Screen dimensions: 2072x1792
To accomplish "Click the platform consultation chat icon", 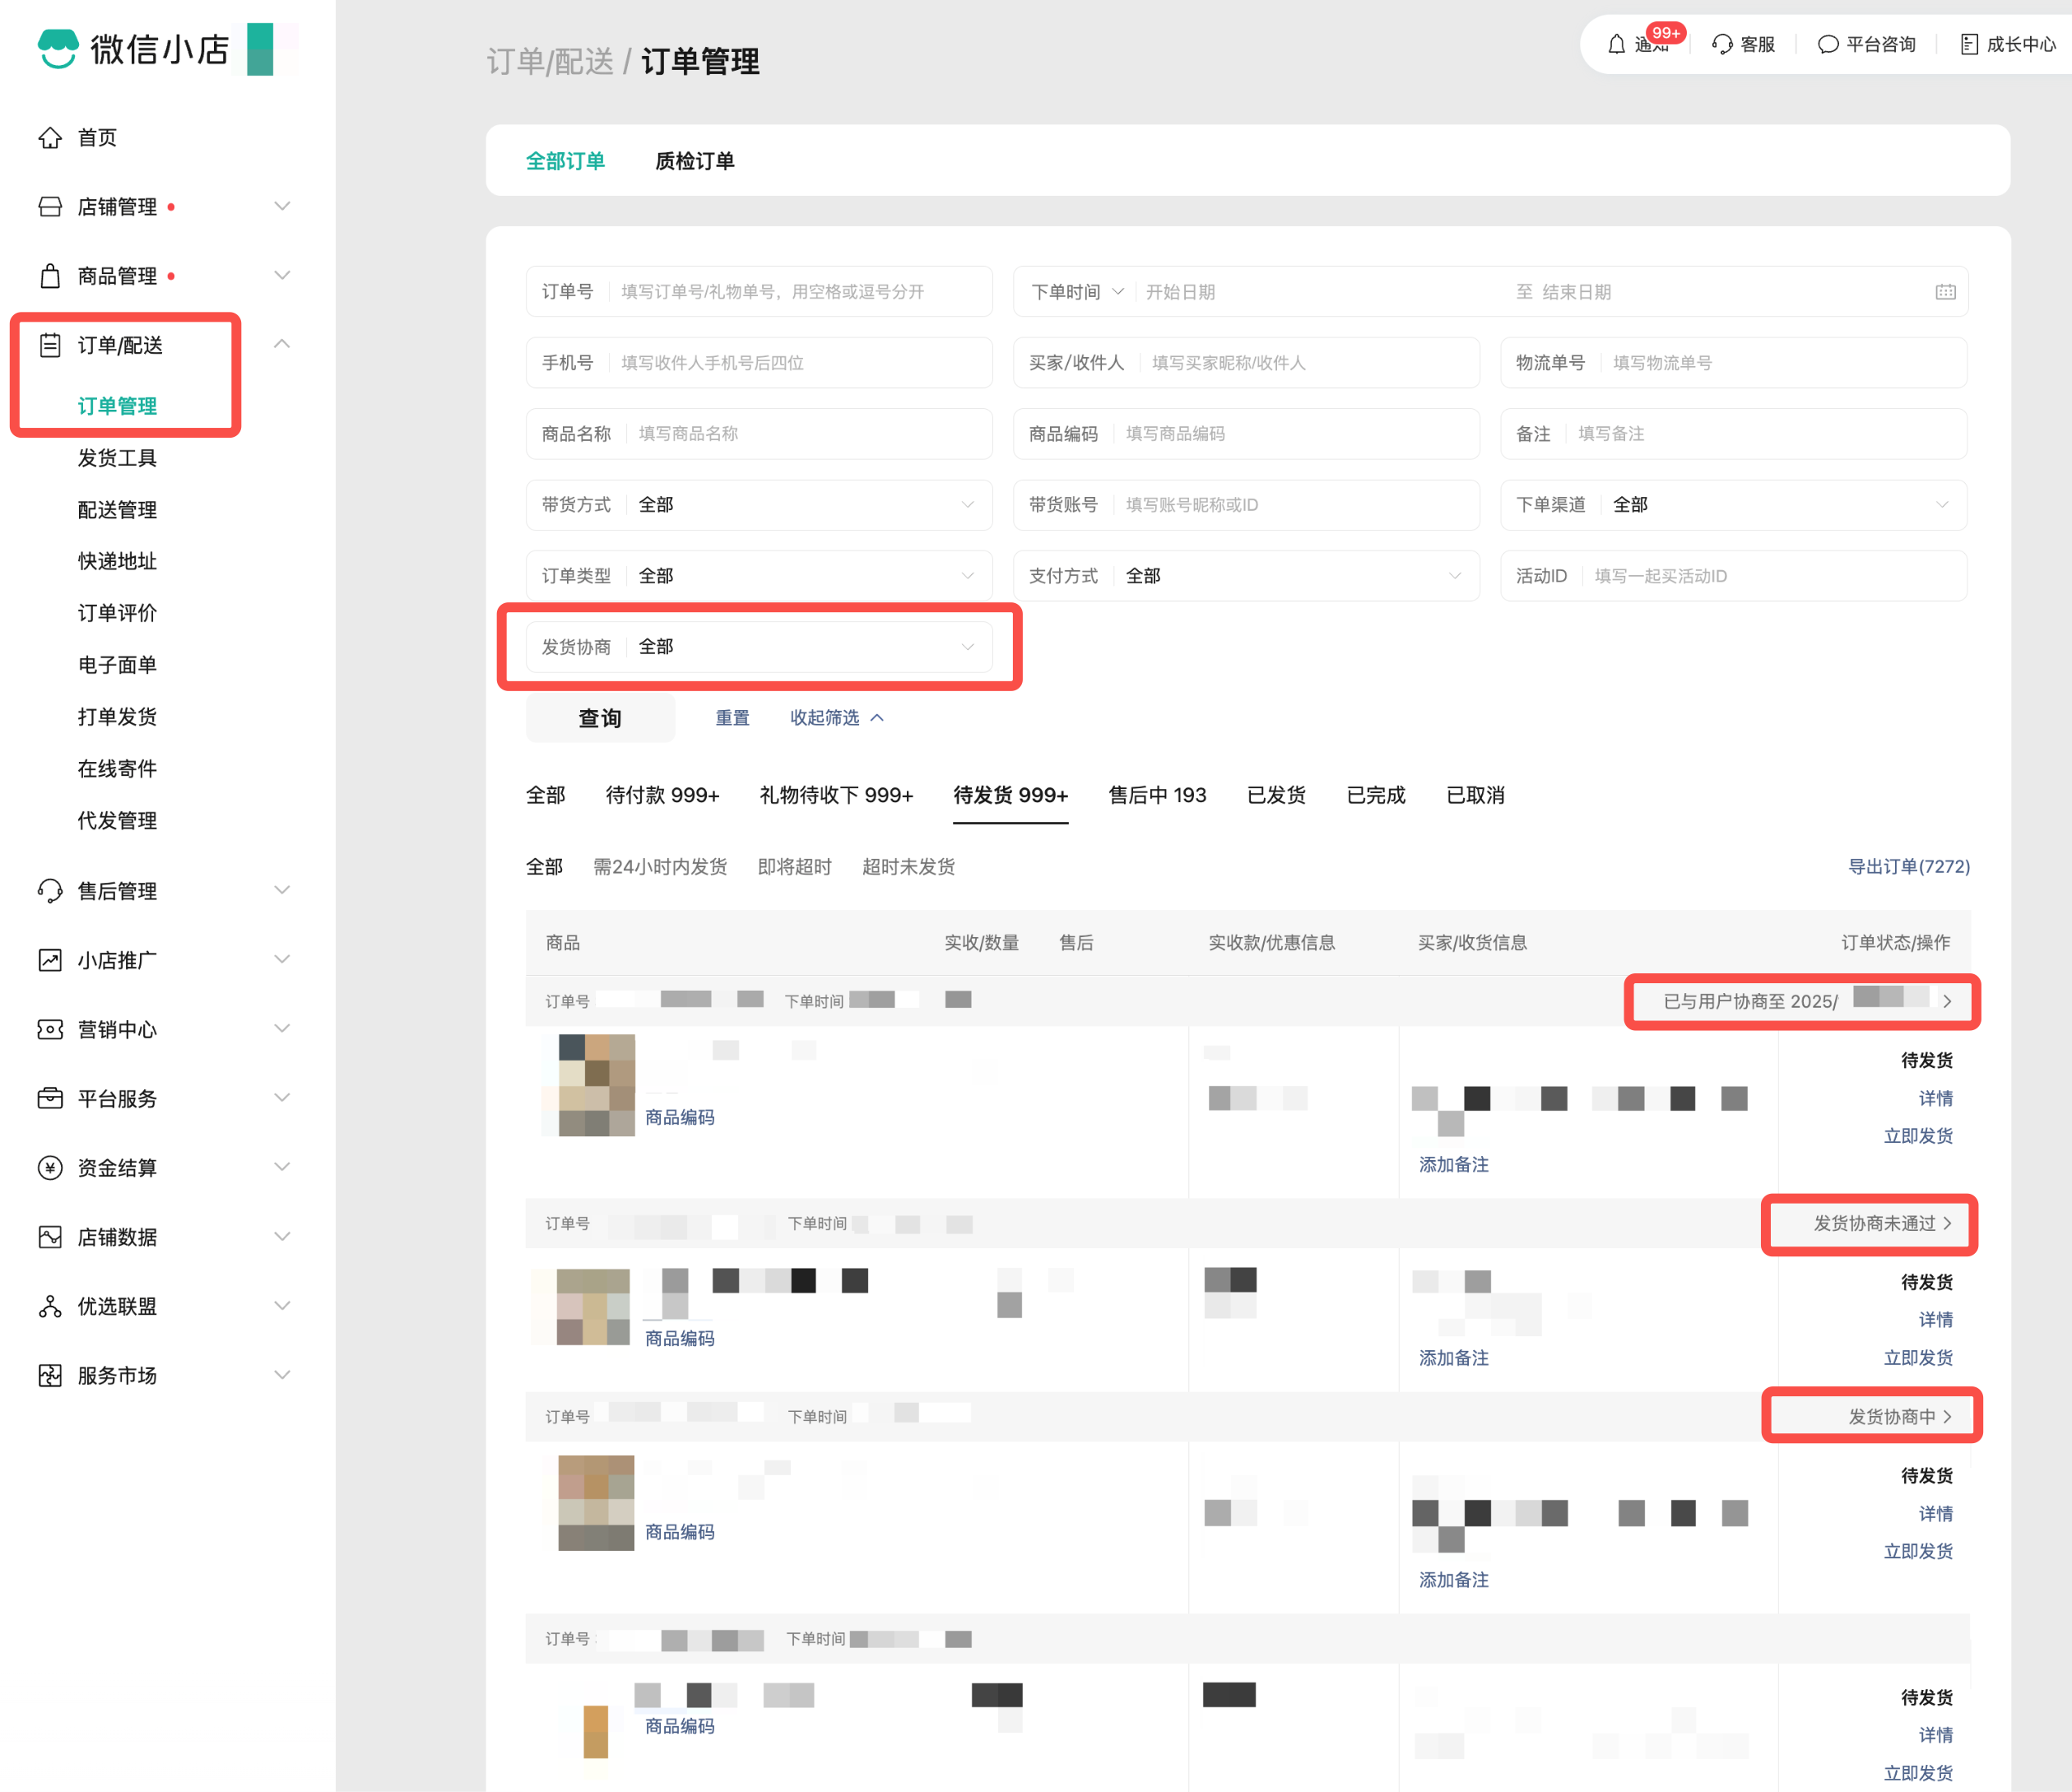I will click(x=1827, y=45).
